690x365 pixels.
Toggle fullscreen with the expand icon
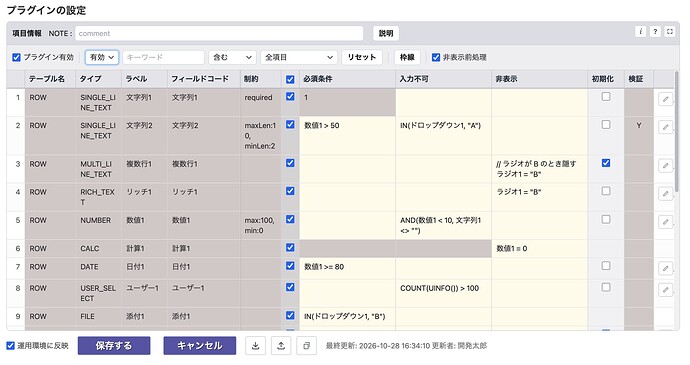669,32
